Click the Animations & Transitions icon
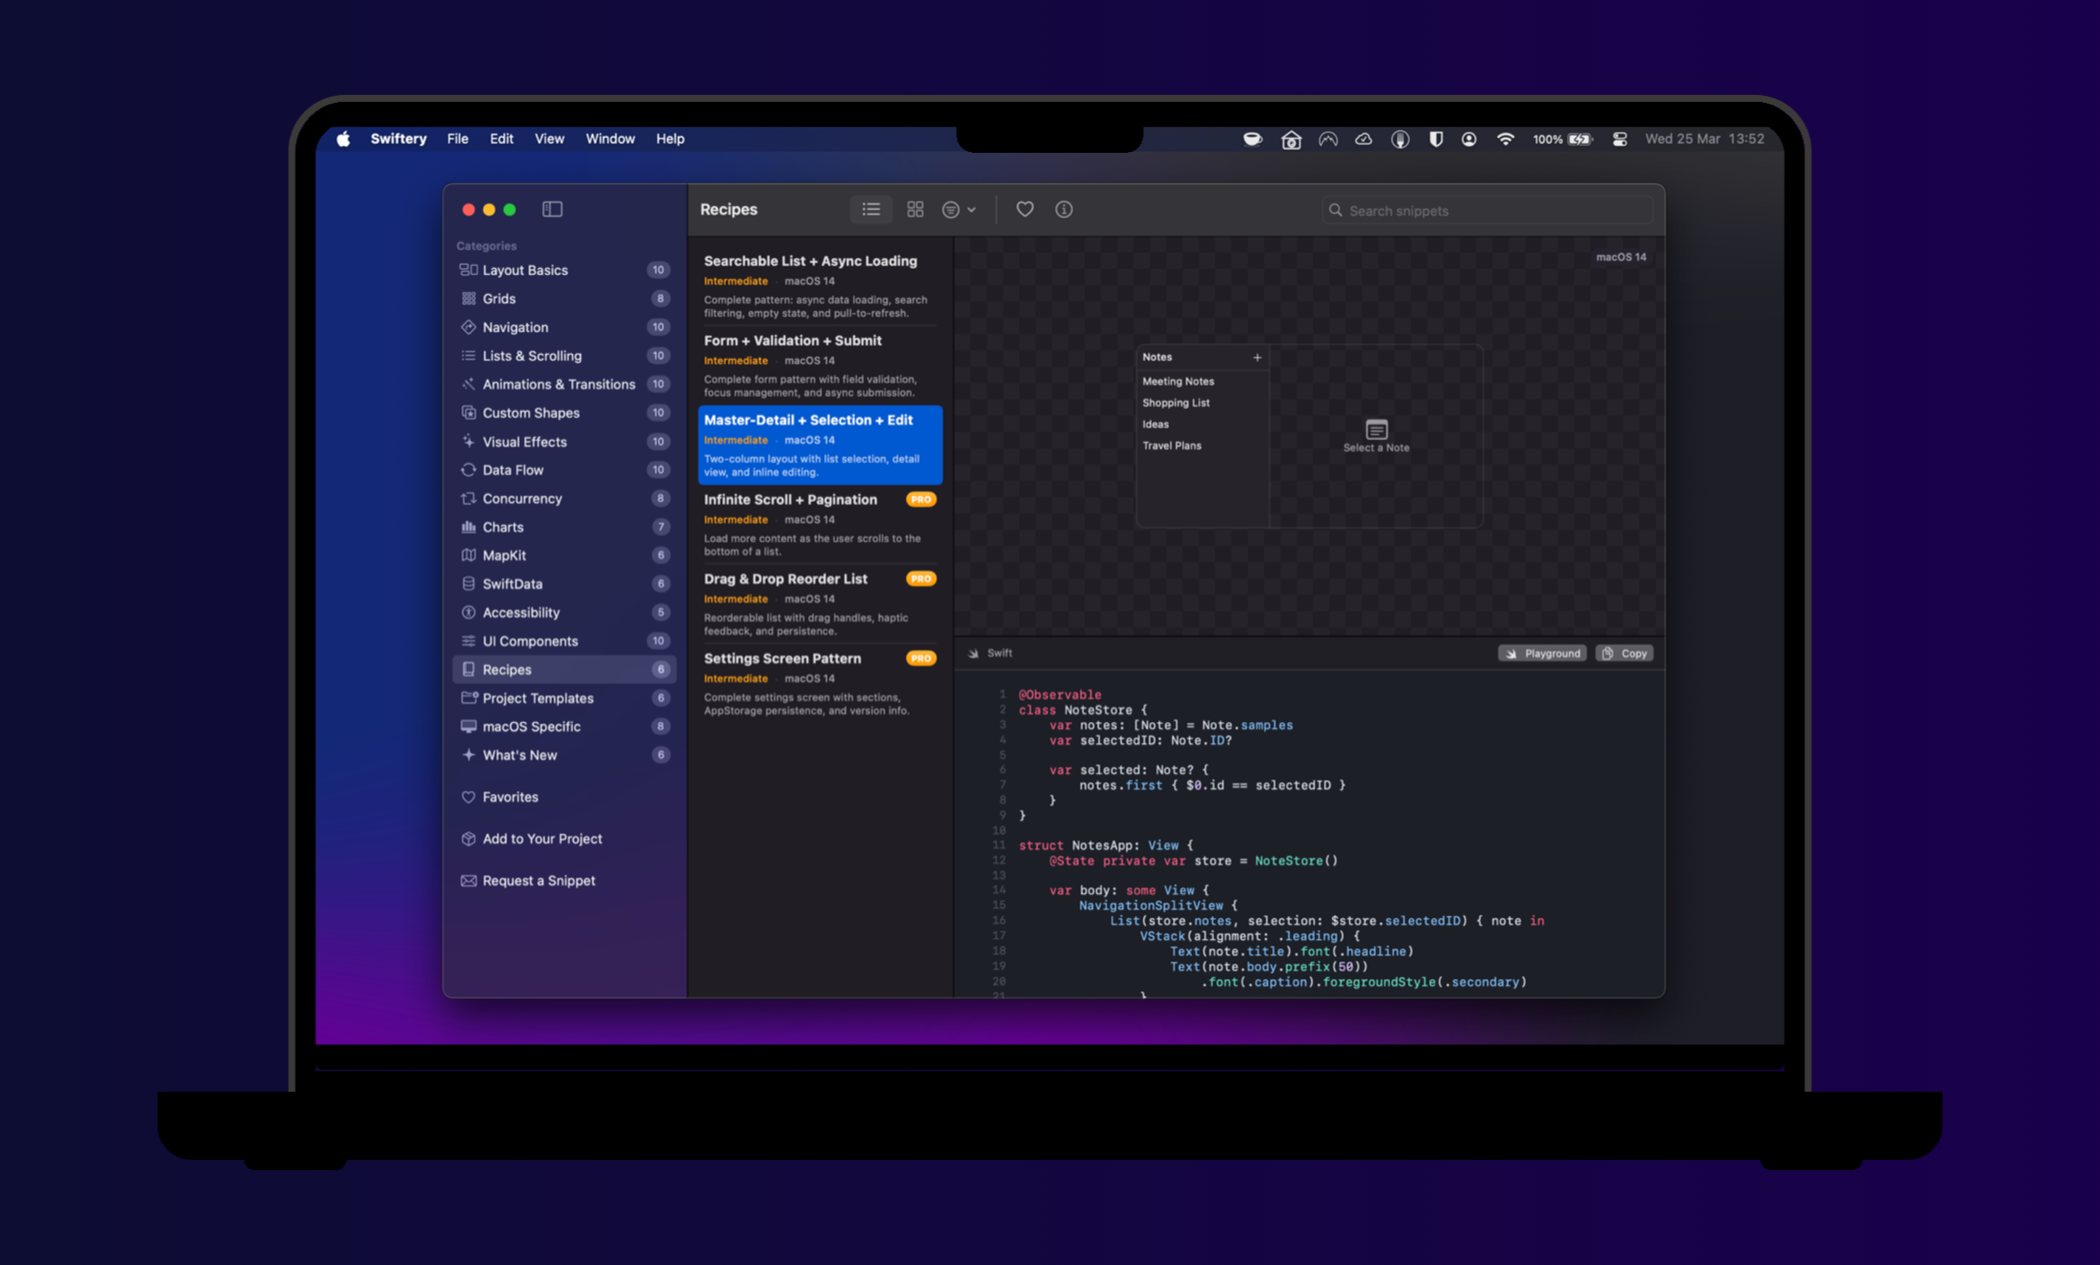2100x1265 pixels. tap(468, 384)
